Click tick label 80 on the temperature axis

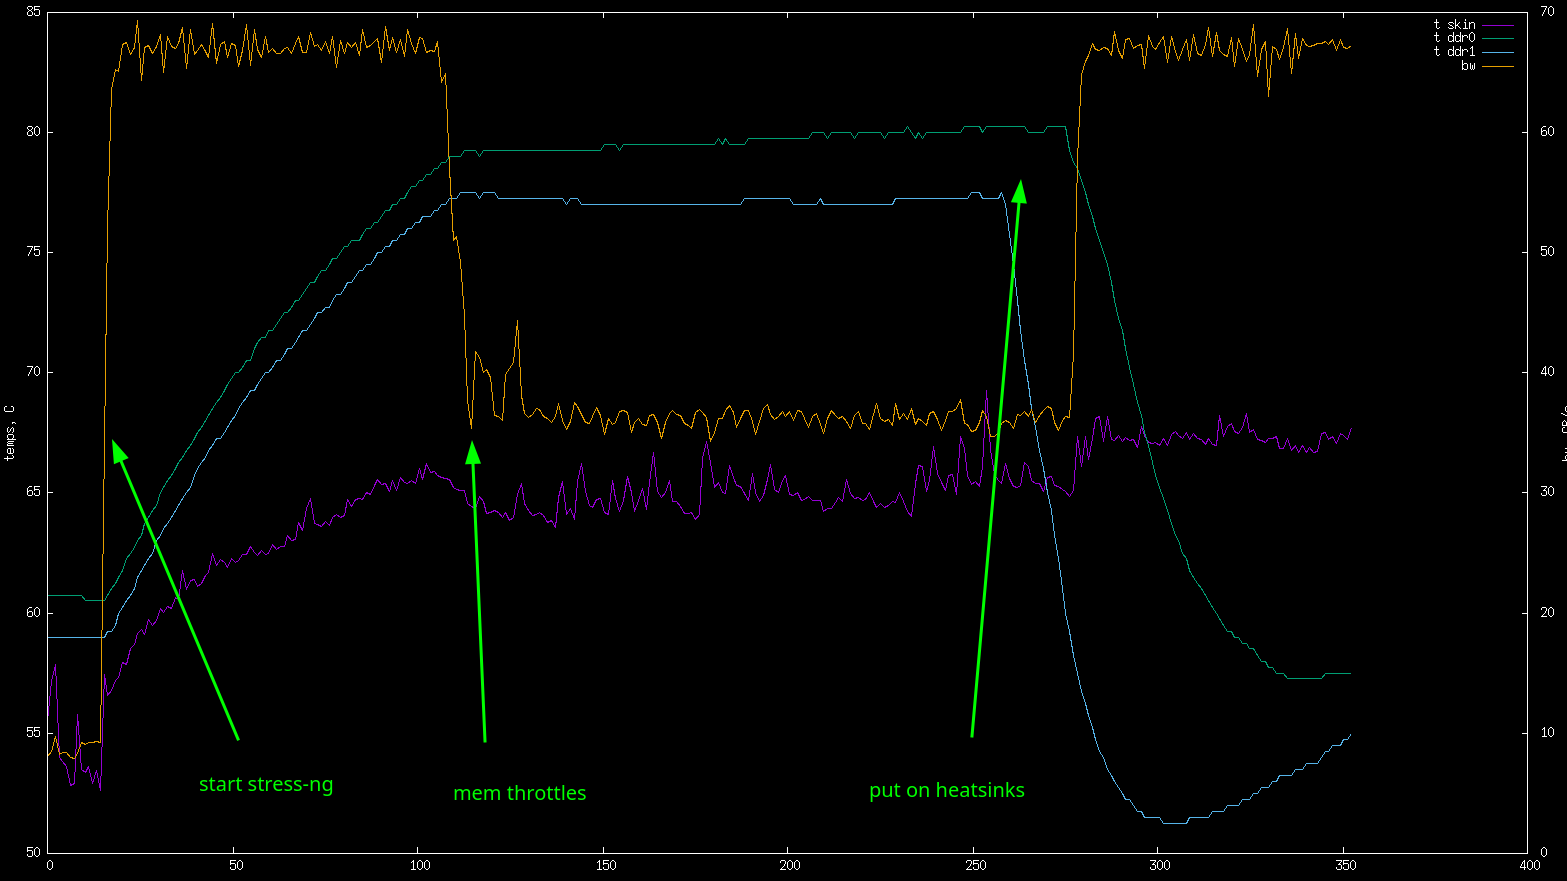point(34,132)
